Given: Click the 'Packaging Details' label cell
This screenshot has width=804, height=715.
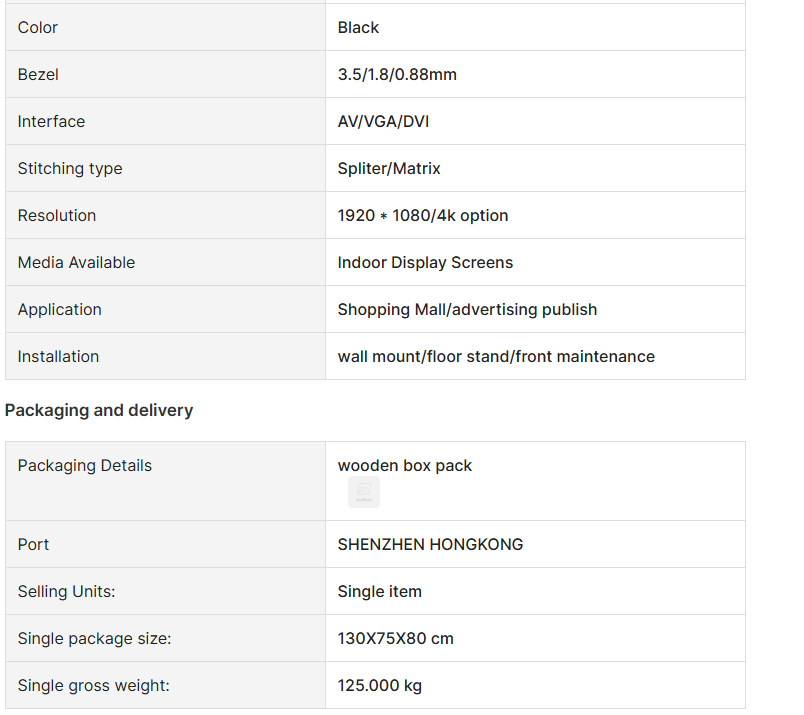Looking at the screenshot, I should (x=85, y=465).
